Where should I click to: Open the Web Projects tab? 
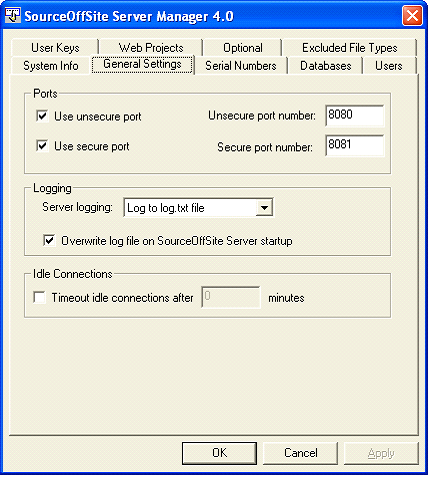[151, 48]
